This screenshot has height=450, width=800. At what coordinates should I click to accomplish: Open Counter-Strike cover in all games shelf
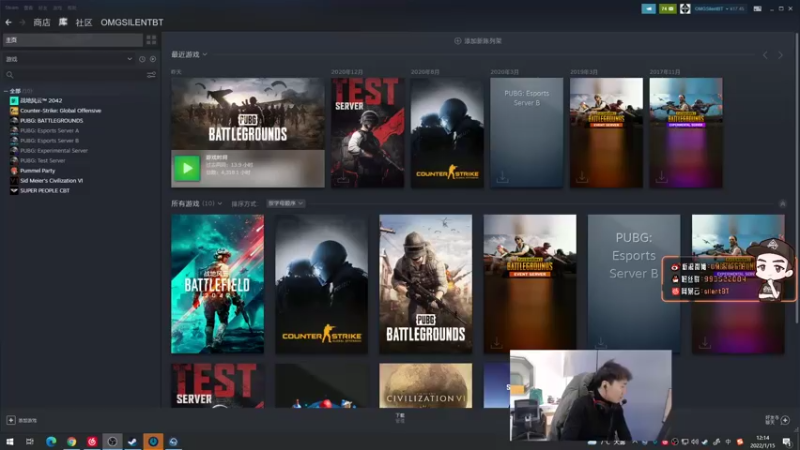[321, 284]
